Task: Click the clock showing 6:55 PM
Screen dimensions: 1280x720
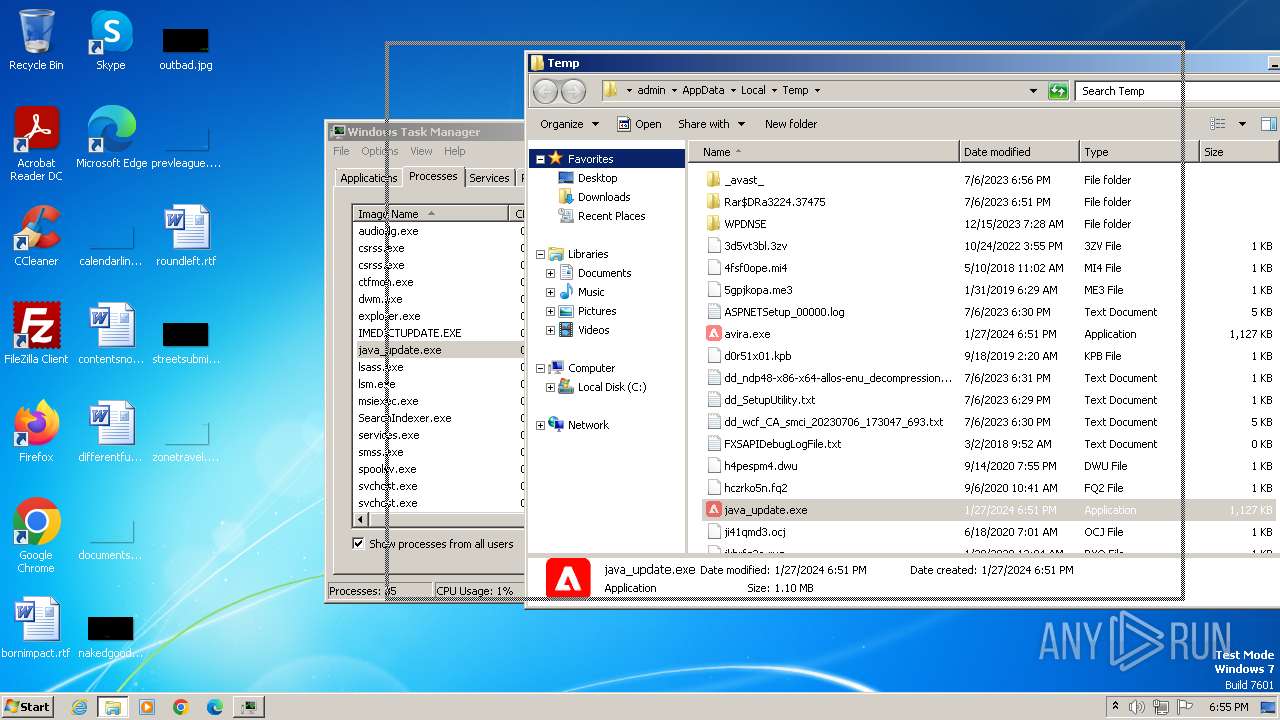Action: [x=1228, y=707]
